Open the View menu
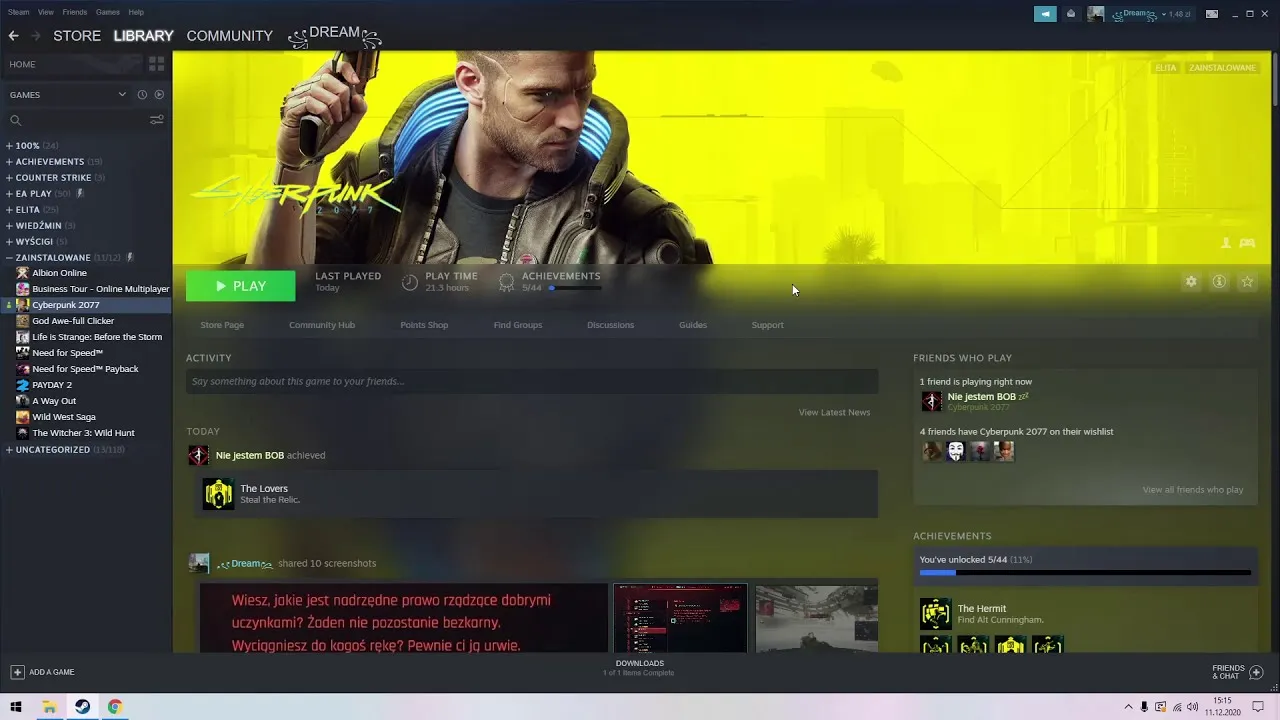The width and height of the screenshot is (1280, 720). pos(46,12)
